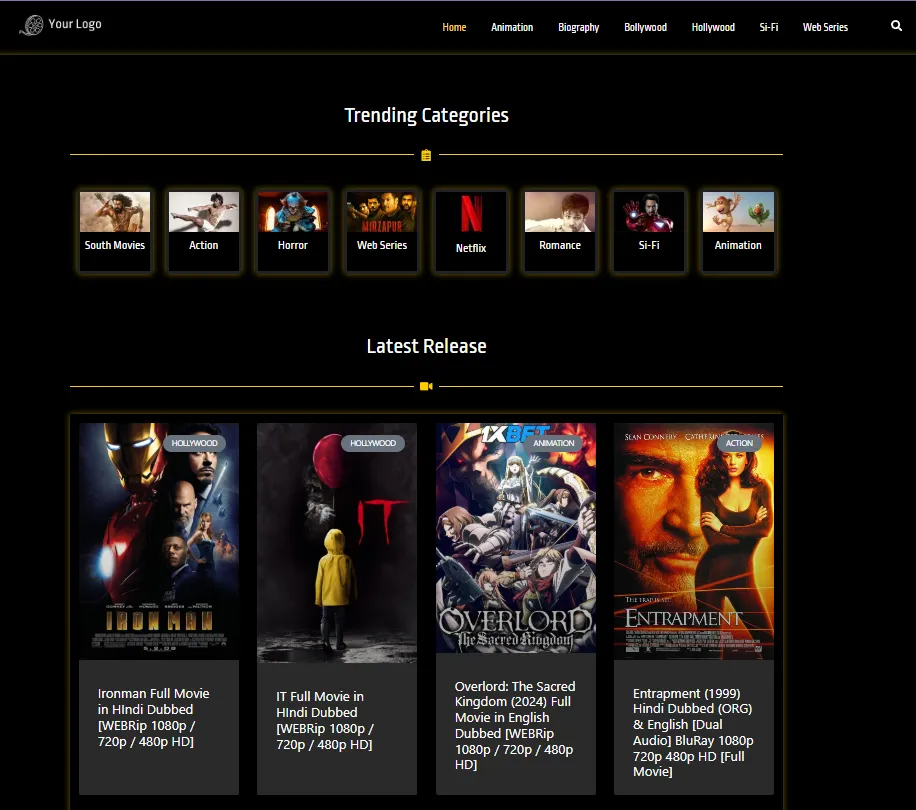Open the Mirzapur Web Series category image
The width and height of the screenshot is (916, 810).
381,212
